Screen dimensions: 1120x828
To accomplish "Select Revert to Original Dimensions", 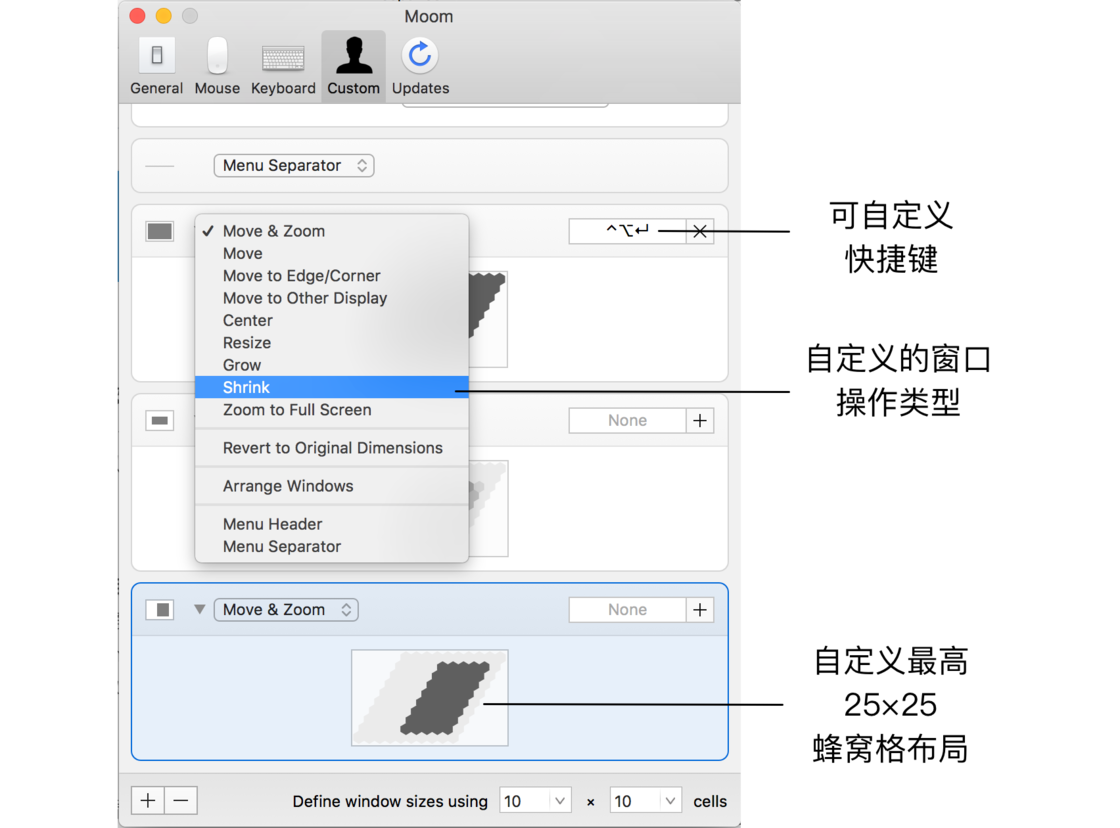I will (331, 448).
